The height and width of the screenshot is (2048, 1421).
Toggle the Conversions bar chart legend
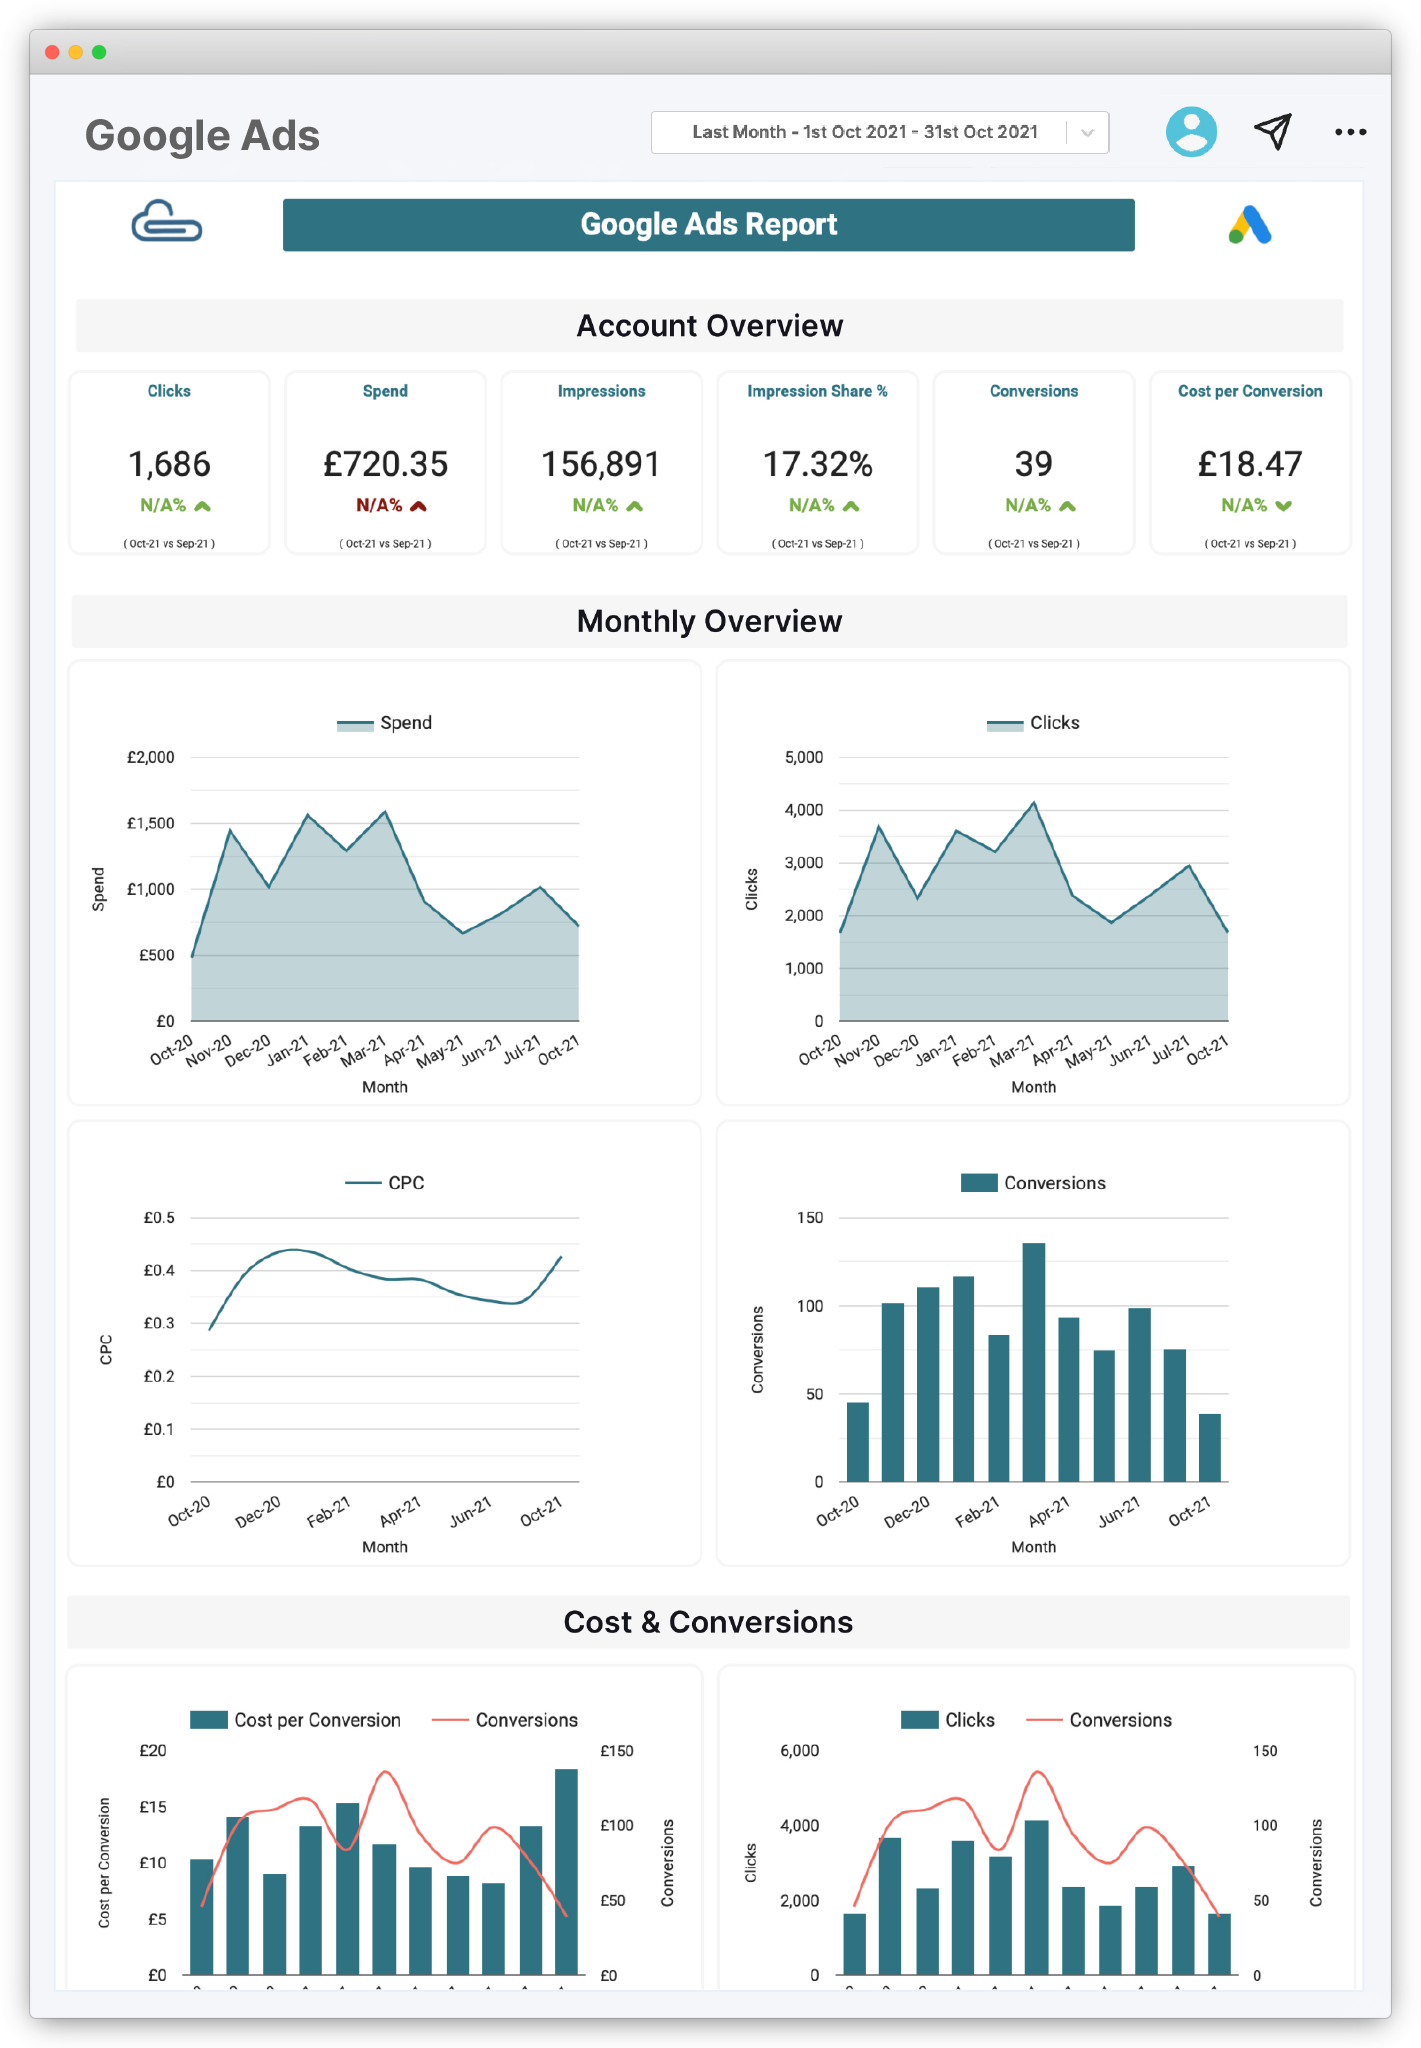[x=1033, y=1183]
